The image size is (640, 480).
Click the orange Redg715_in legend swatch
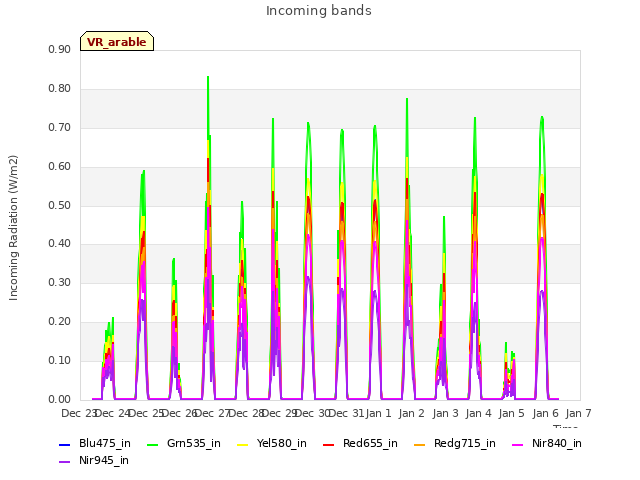point(420,444)
